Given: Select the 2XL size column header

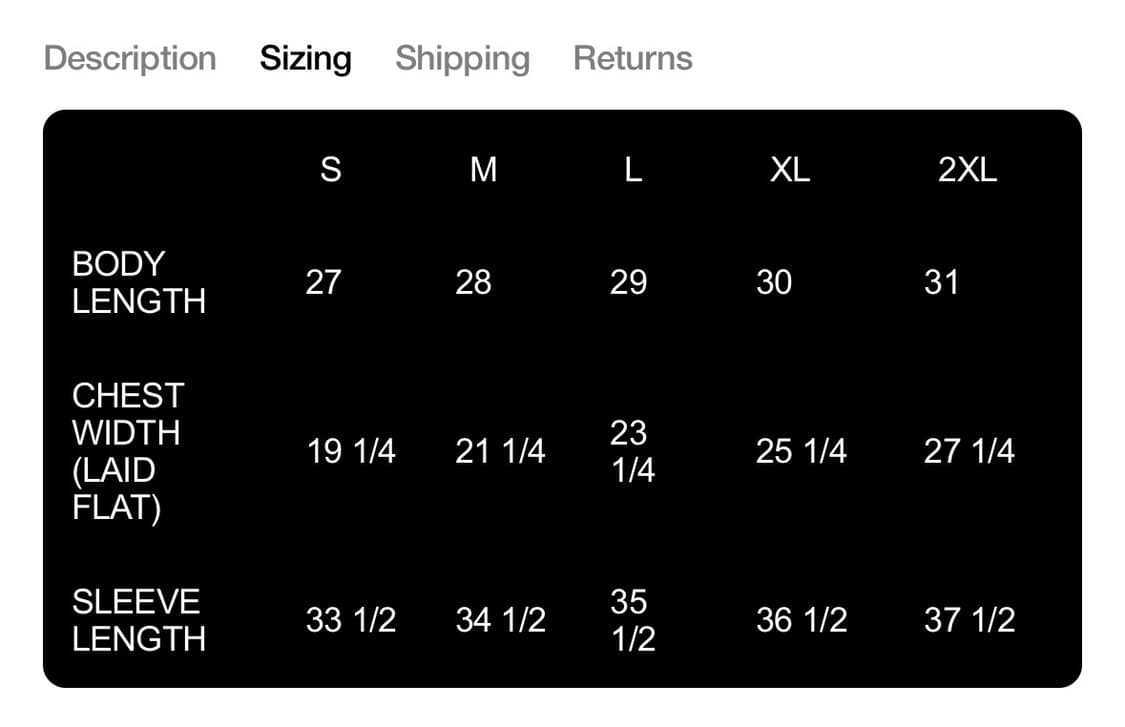Looking at the screenshot, I should pyautogui.click(x=967, y=170).
